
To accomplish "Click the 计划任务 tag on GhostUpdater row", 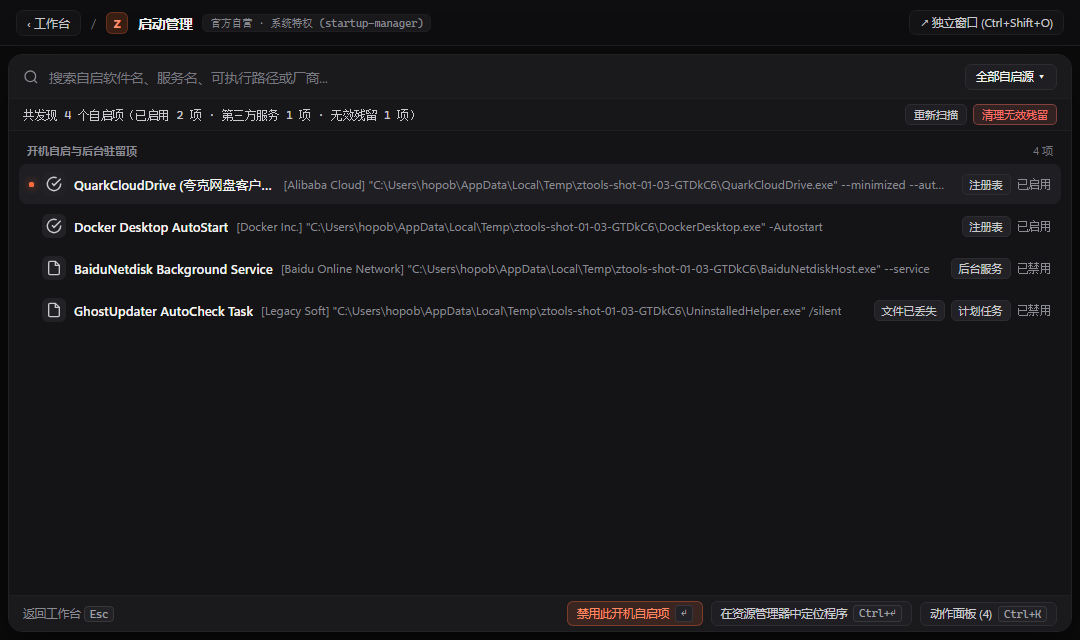I will click(980, 311).
